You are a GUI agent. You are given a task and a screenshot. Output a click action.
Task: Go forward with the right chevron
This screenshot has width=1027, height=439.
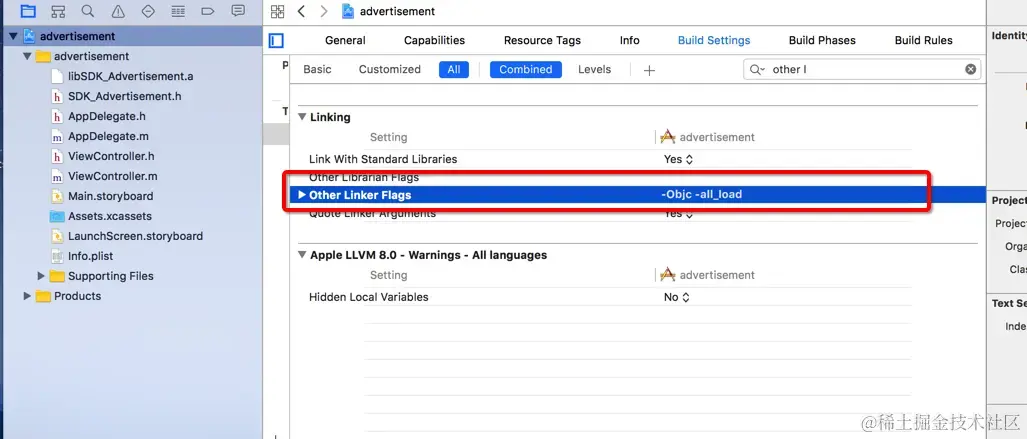(324, 11)
